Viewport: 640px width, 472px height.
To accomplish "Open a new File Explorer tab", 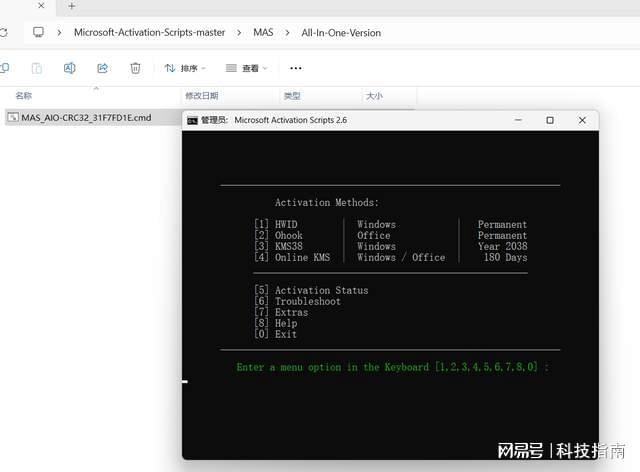I will [x=72, y=6].
